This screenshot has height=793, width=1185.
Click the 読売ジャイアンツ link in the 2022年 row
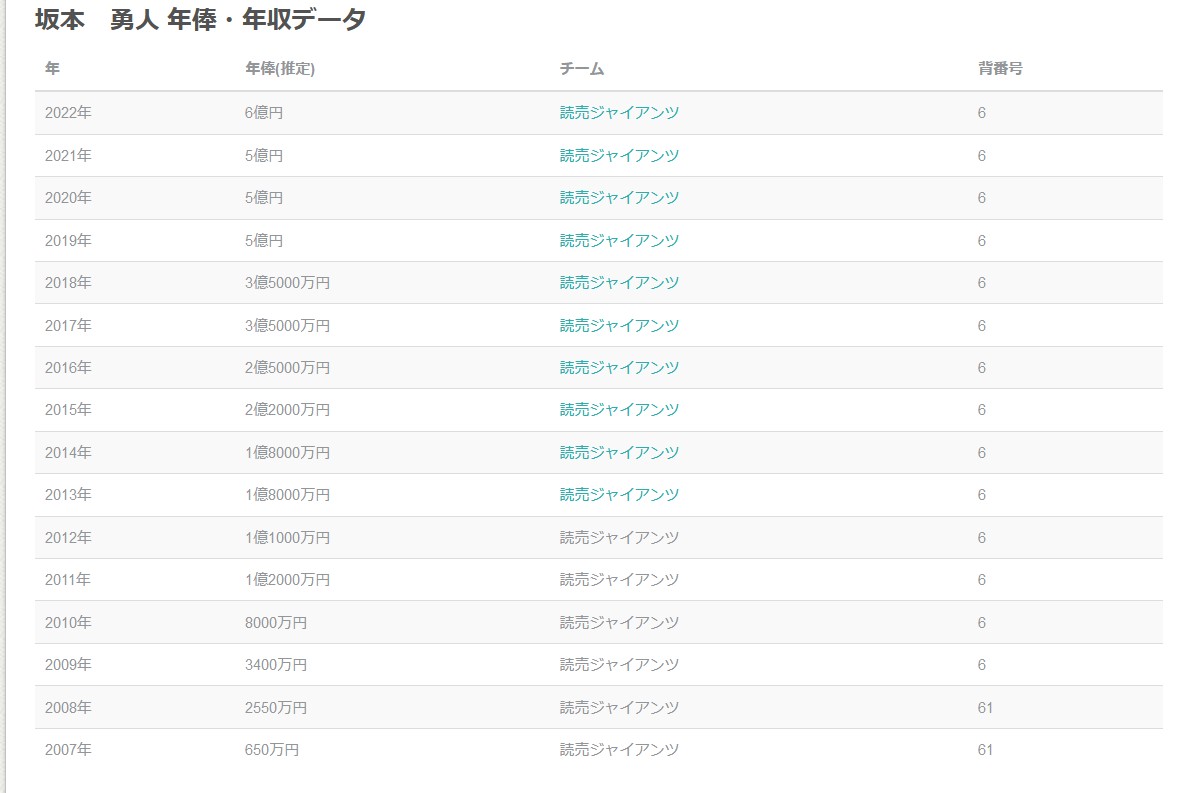coord(619,113)
